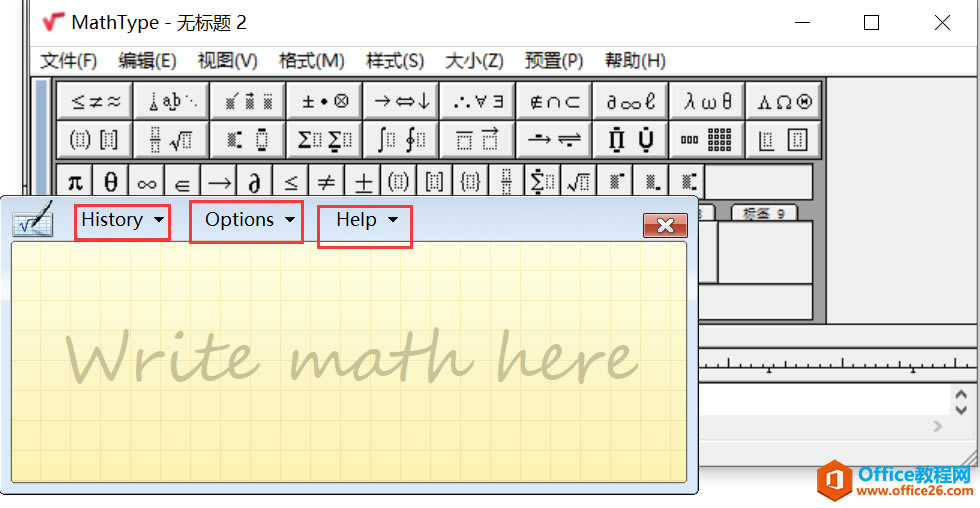Insert subscript template from small bar
The height and width of the screenshot is (508, 980).
651,182
